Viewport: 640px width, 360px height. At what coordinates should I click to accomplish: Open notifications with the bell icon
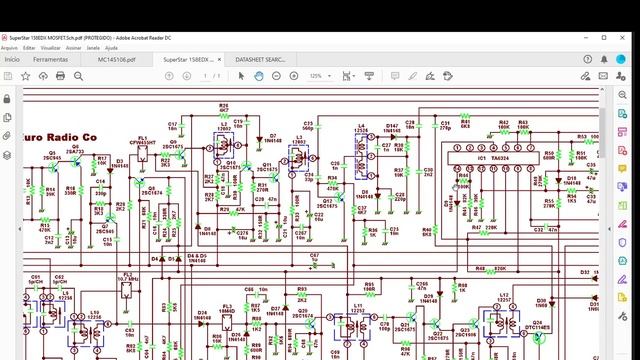pyautogui.click(x=604, y=59)
